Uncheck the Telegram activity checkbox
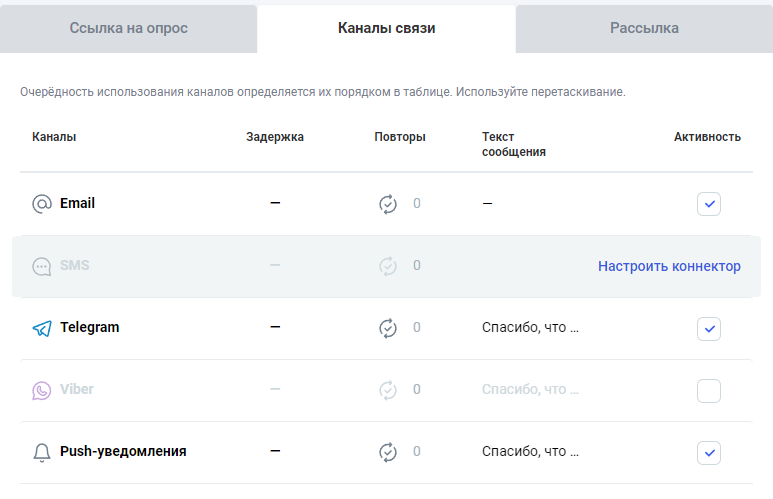The image size is (773, 499). click(x=709, y=328)
